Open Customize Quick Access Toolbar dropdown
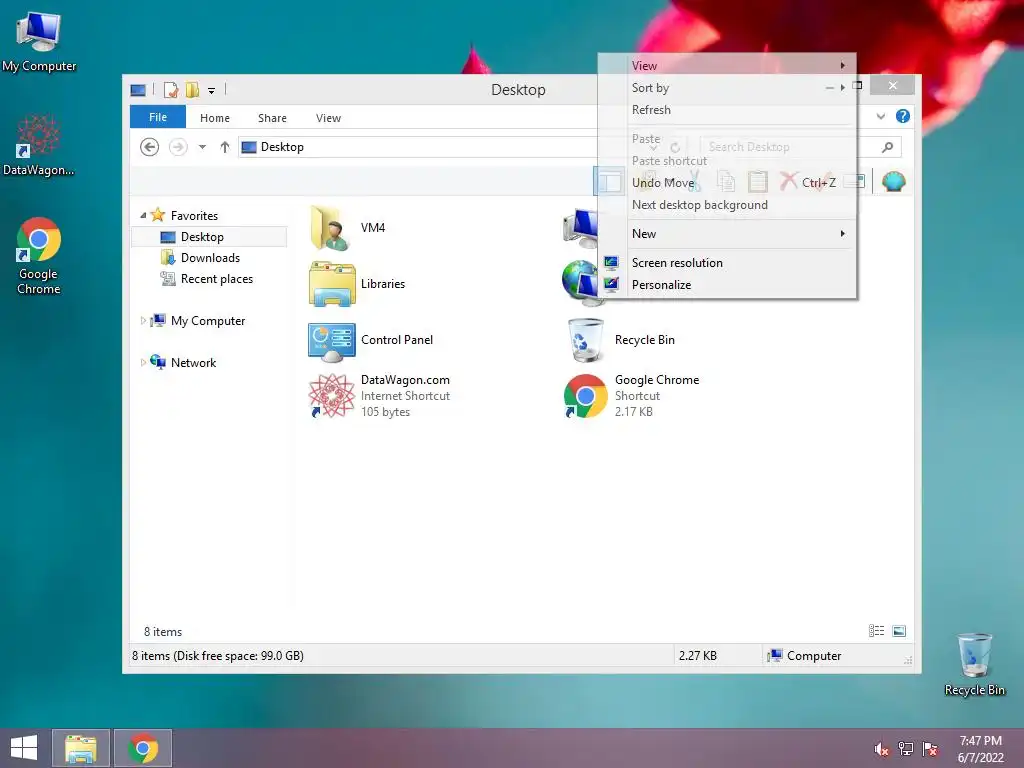The image size is (1024, 768). tap(211, 91)
